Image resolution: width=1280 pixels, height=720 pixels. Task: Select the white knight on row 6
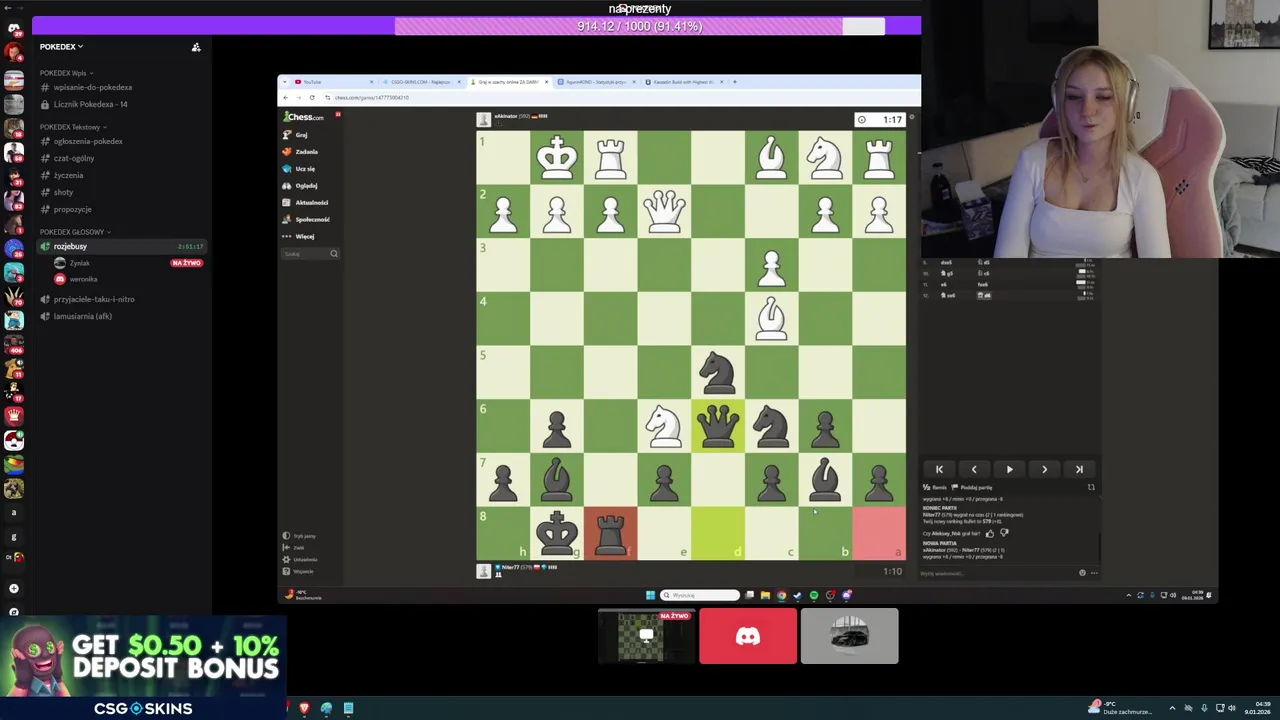pyautogui.click(x=664, y=426)
